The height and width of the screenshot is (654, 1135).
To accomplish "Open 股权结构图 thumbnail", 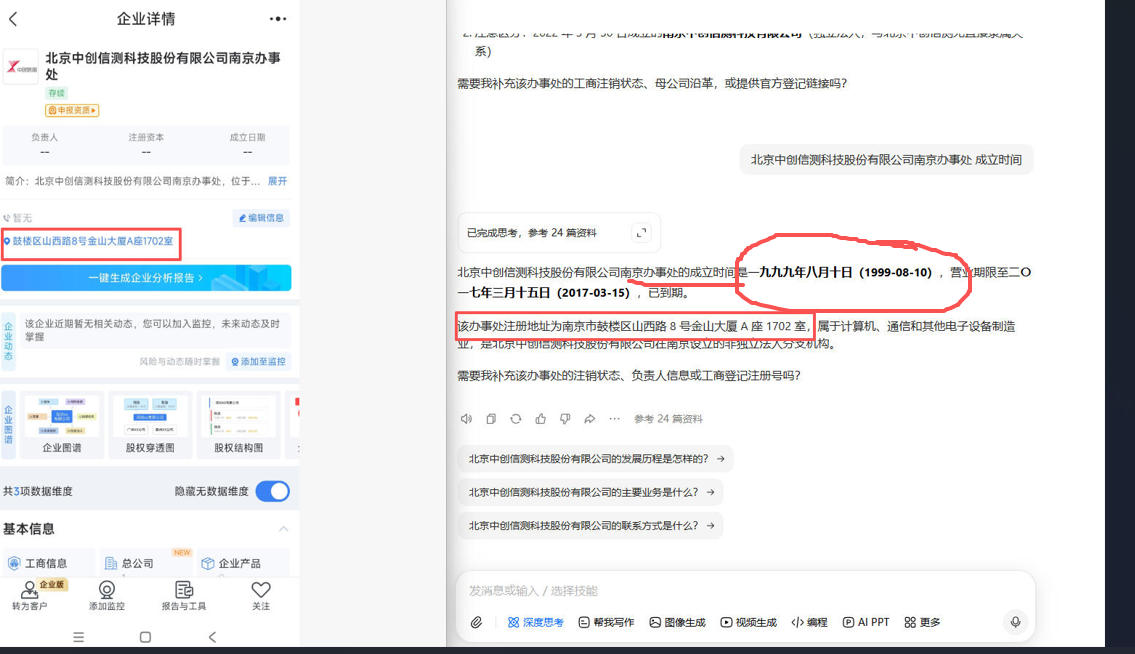I will [239, 424].
